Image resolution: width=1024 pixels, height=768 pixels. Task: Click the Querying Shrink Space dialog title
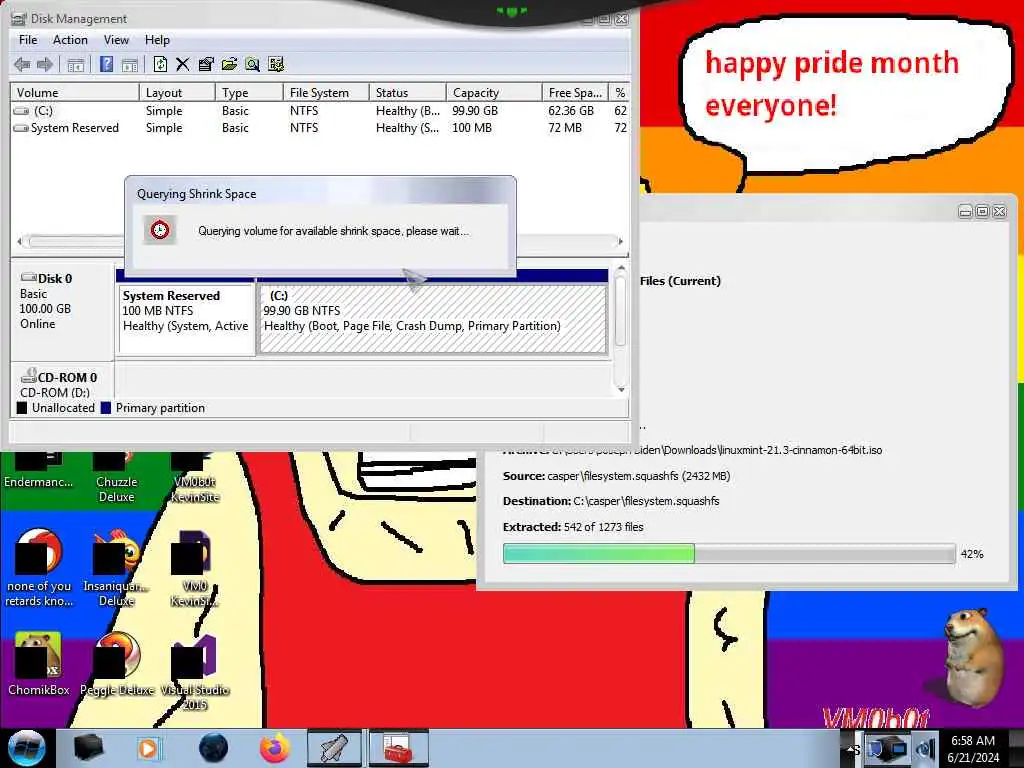[196, 194]
